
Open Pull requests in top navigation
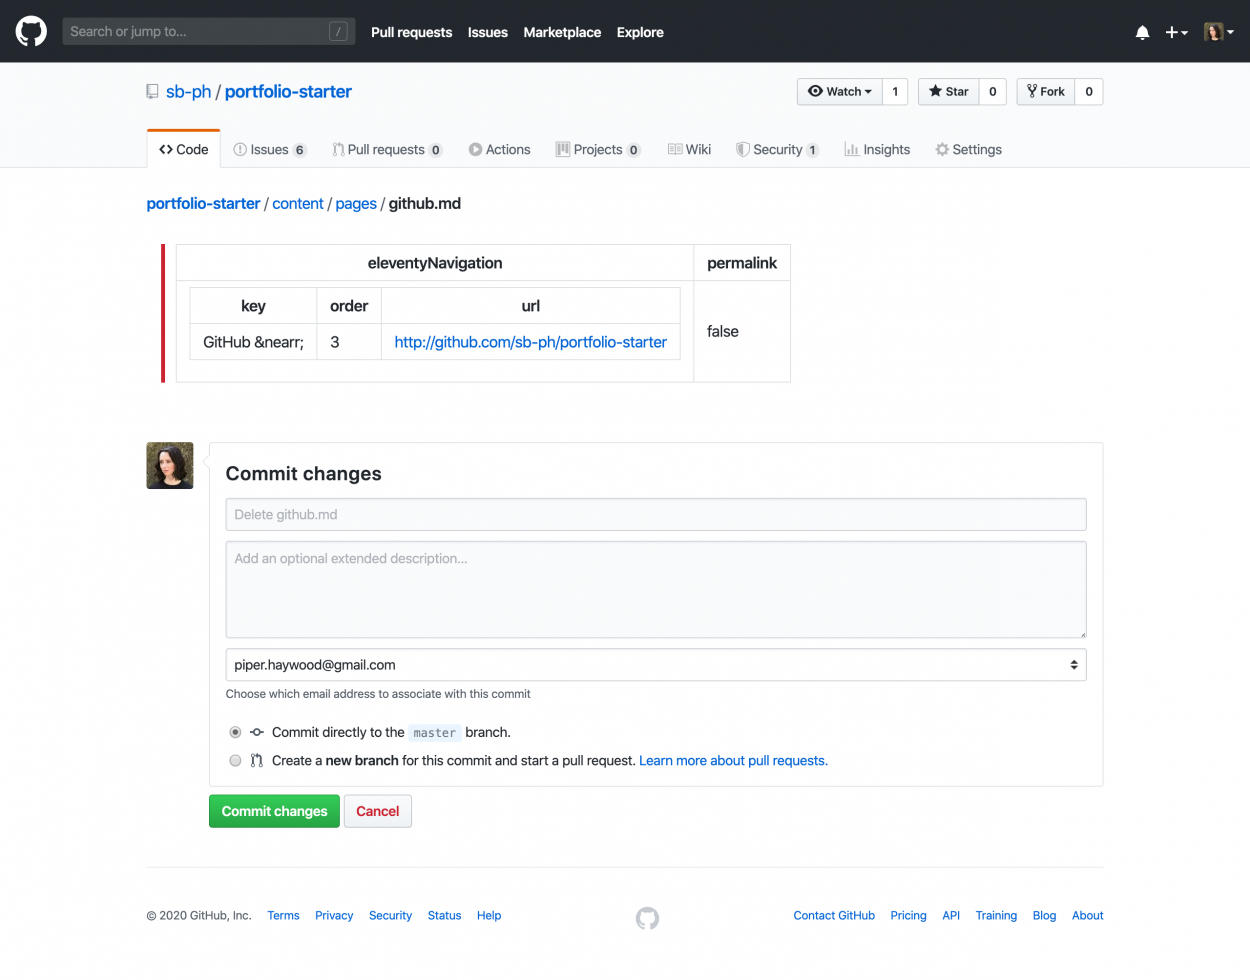point(411,32)
